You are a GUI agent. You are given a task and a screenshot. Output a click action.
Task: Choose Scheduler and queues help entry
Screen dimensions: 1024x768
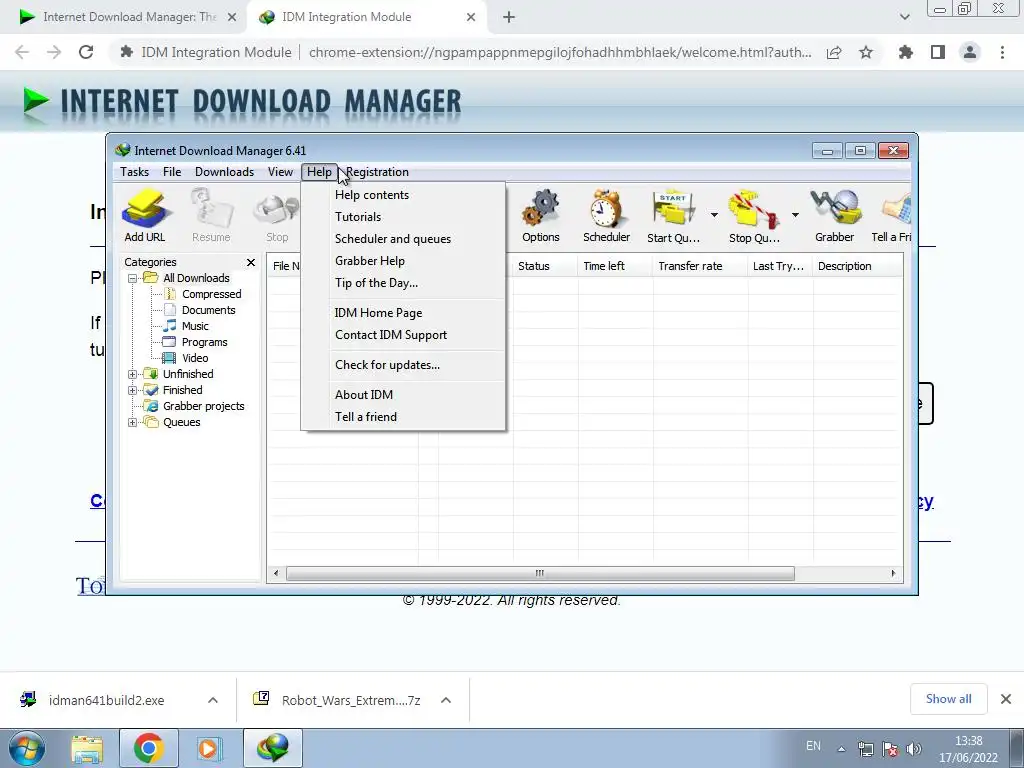403,239
